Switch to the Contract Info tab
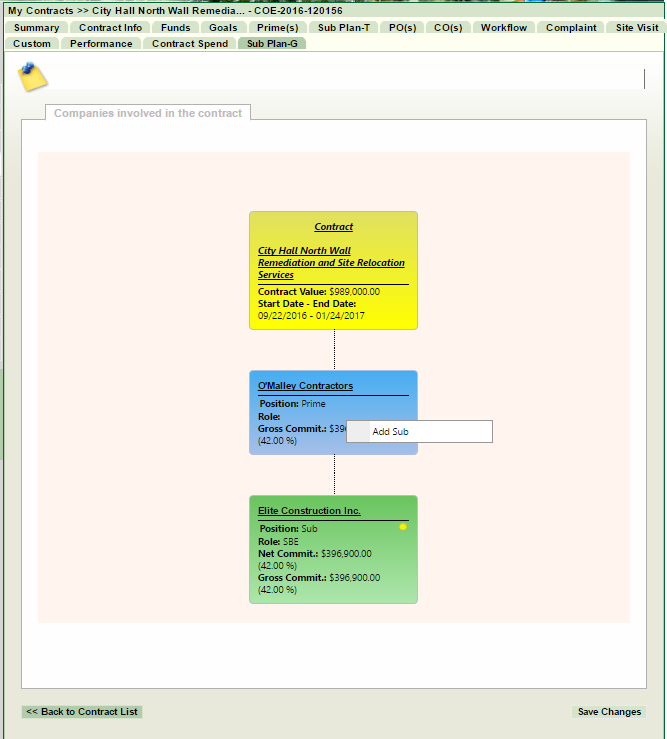 tap(110, 28)
